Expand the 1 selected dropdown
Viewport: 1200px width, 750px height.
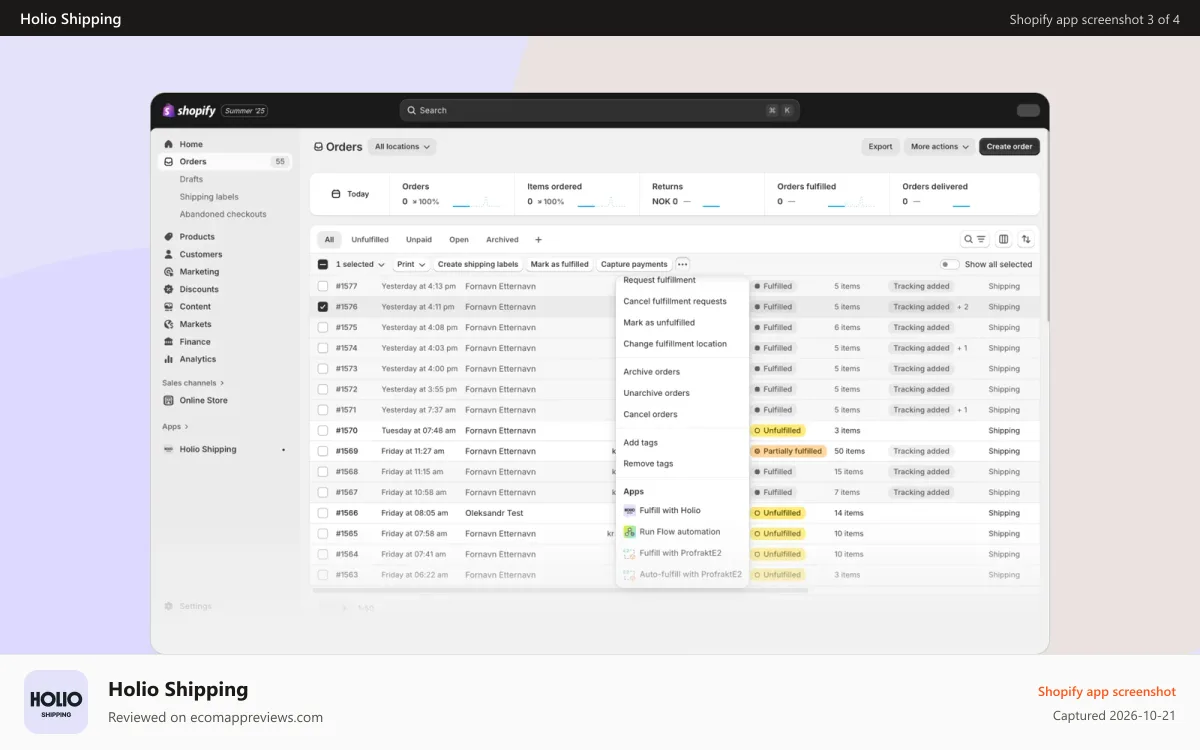tap(360, 264)
